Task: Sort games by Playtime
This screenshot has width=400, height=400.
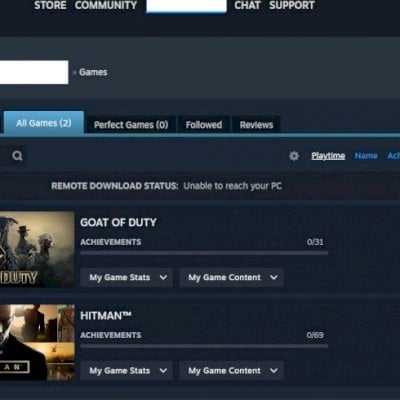Action: pos(328,156)
